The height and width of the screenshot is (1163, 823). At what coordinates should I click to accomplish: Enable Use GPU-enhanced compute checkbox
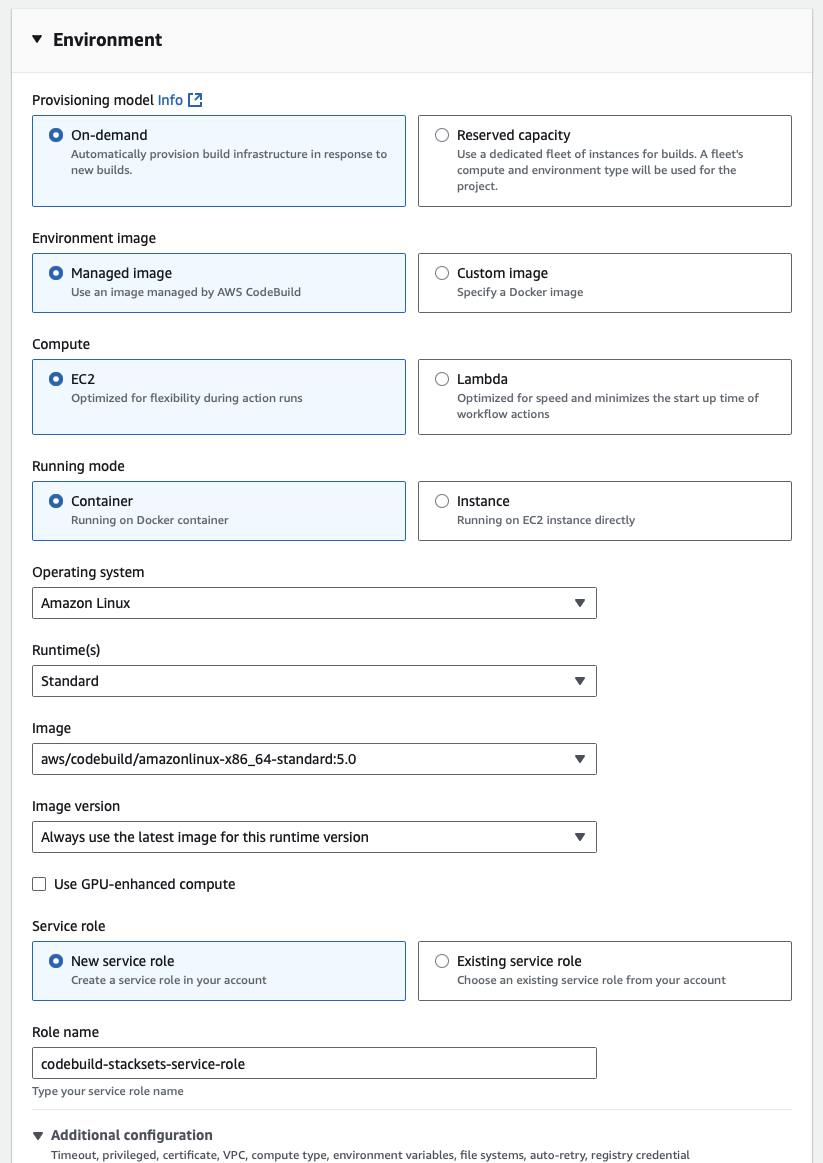40,884
